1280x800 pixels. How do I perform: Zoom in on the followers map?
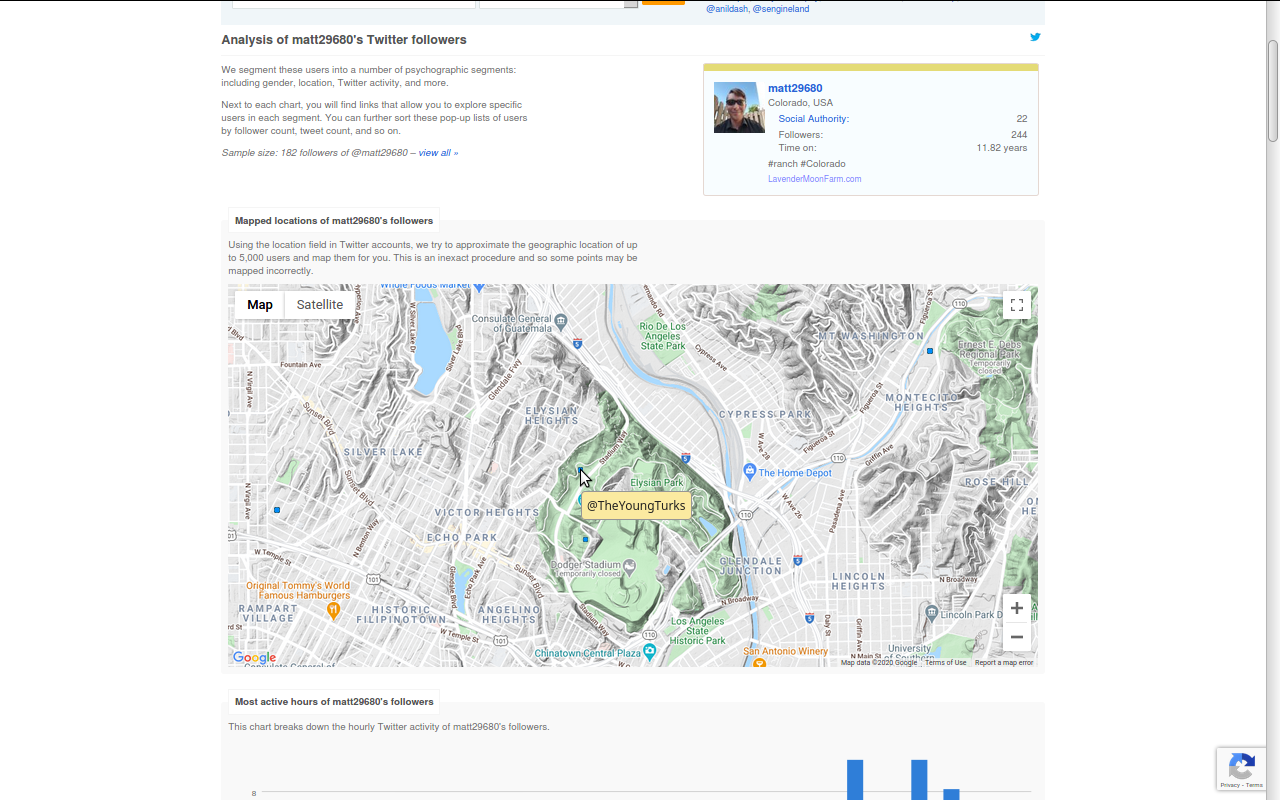point(1017,608)
